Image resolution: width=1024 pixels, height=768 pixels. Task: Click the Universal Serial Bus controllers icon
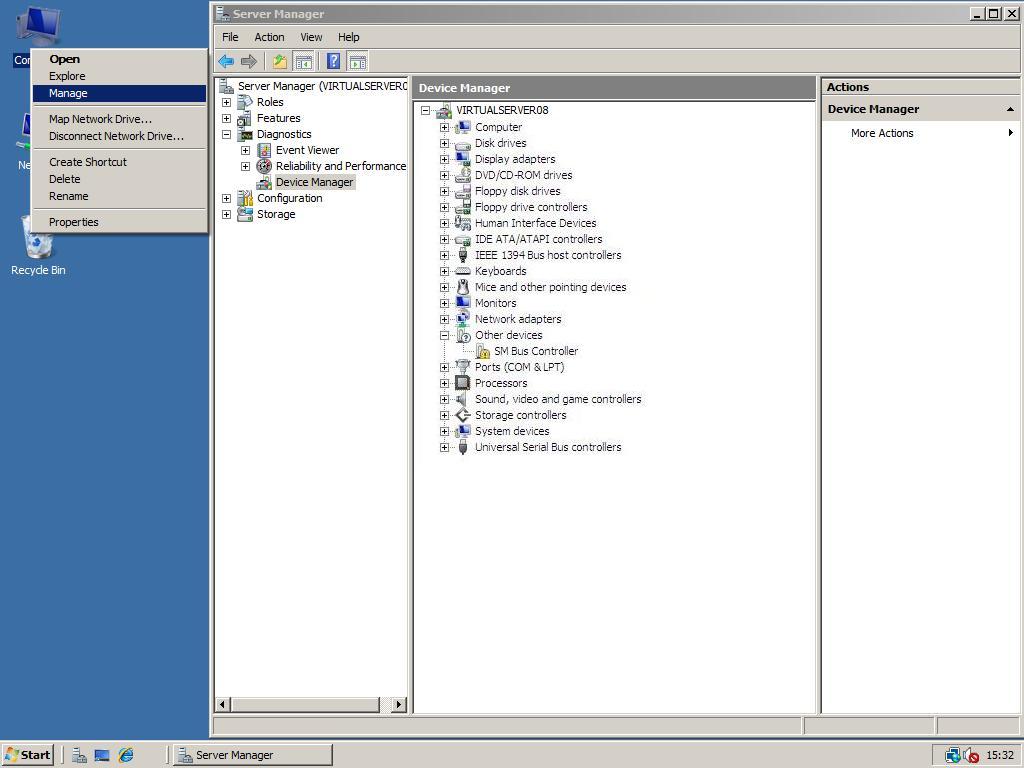tap(463, 447)
